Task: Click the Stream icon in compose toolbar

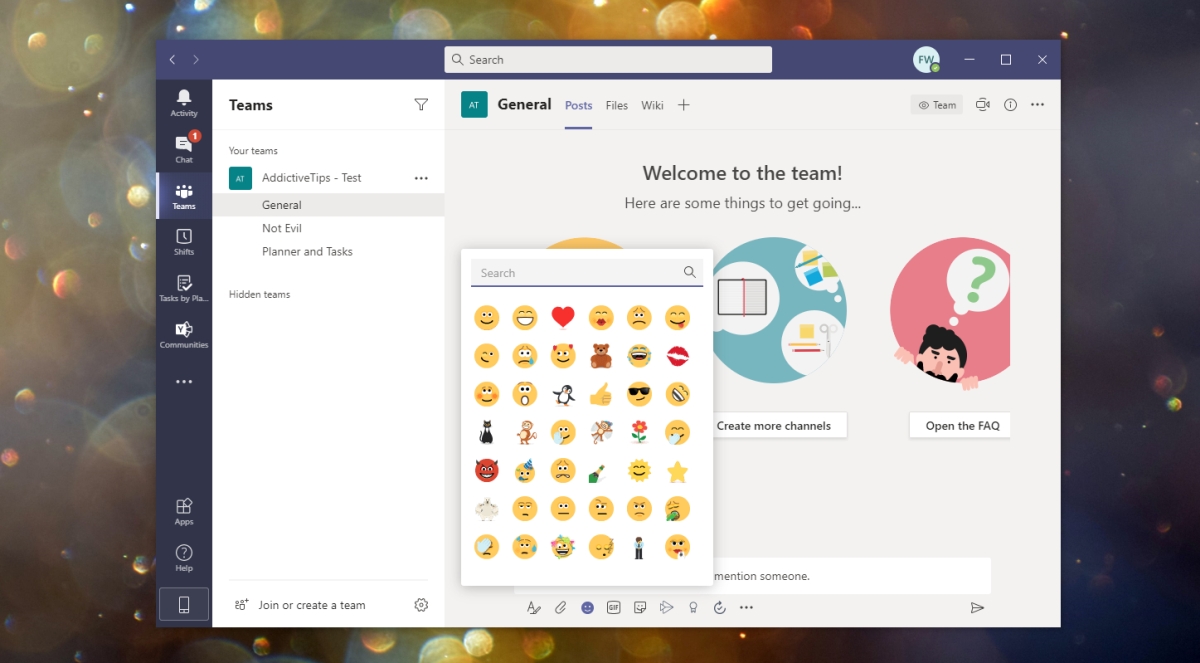Action: (667, 607)
